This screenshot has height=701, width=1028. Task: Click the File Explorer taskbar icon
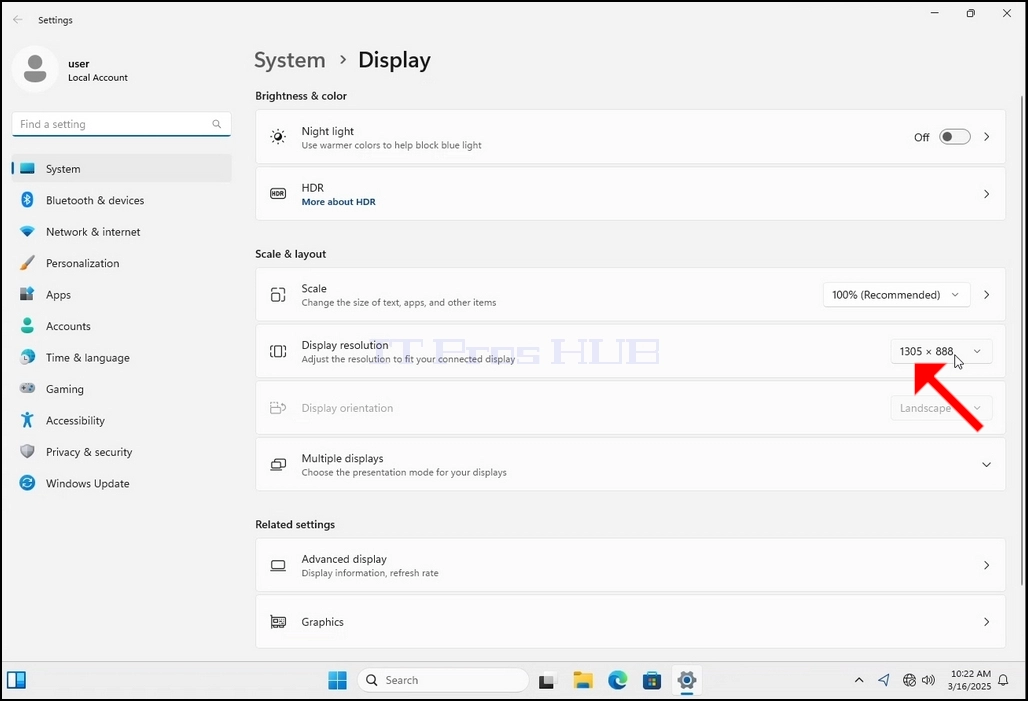[582, 680]
